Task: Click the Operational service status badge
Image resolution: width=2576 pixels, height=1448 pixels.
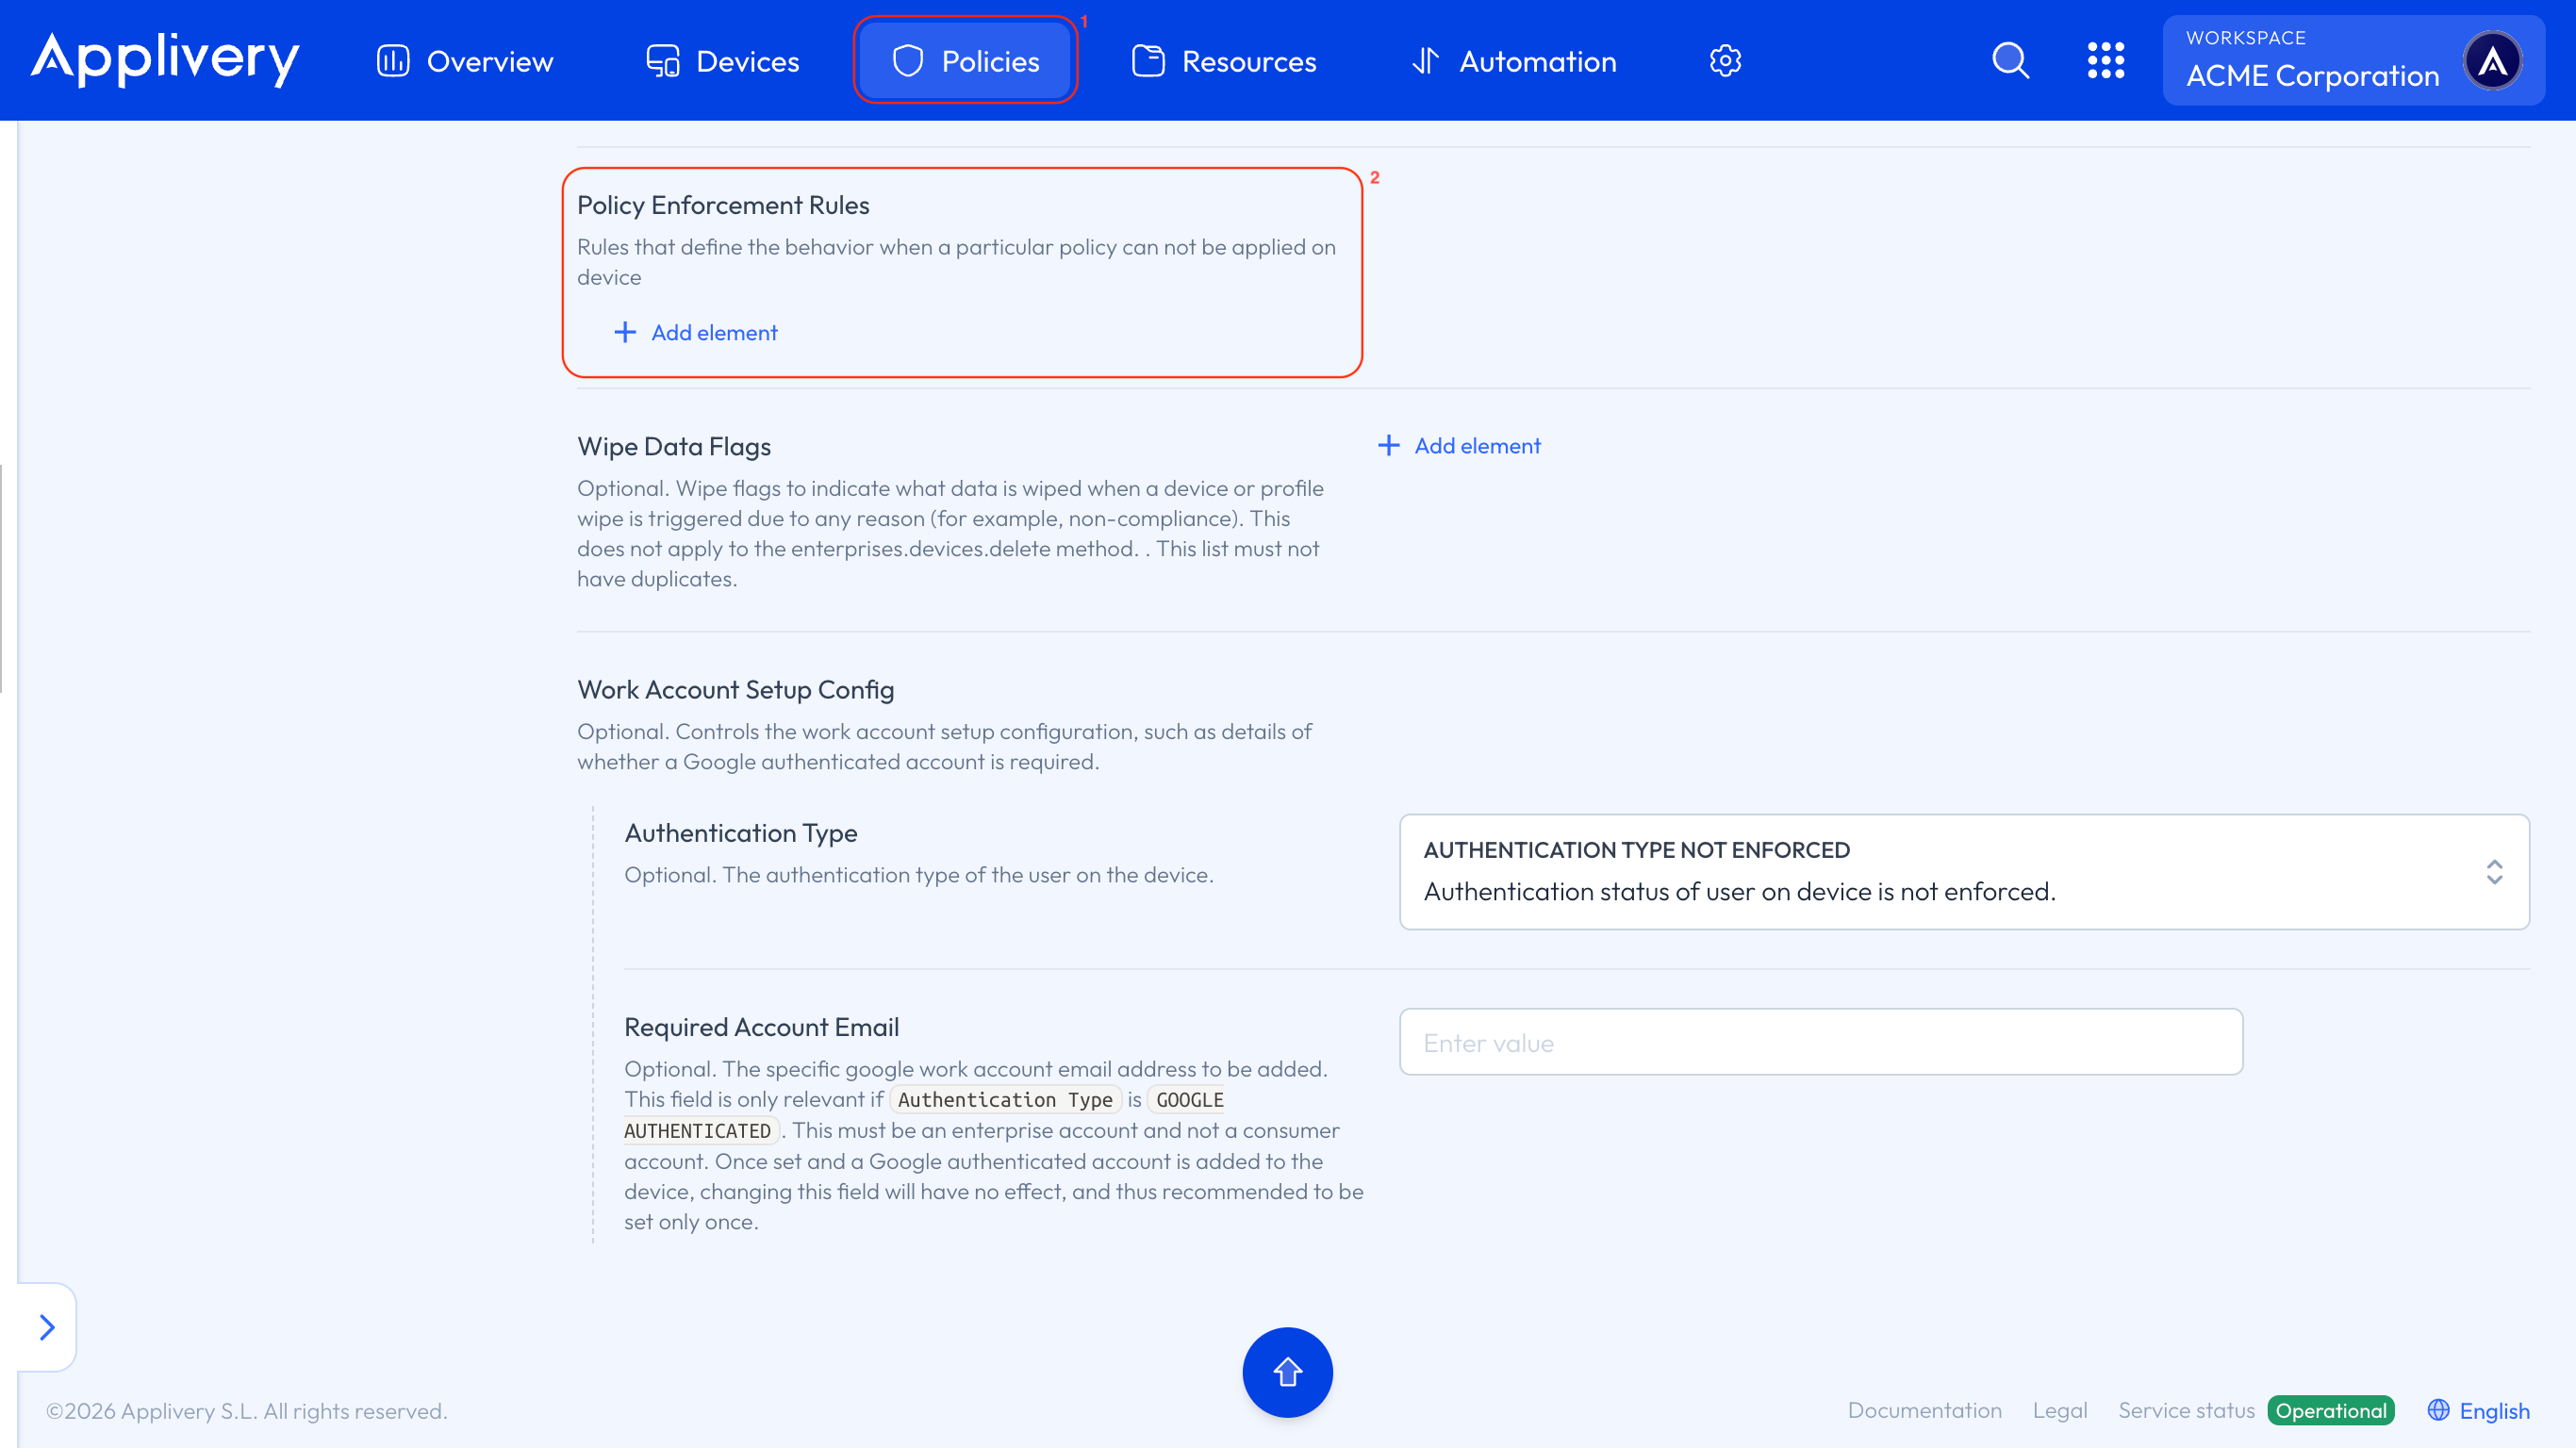Action: 2330,1410
